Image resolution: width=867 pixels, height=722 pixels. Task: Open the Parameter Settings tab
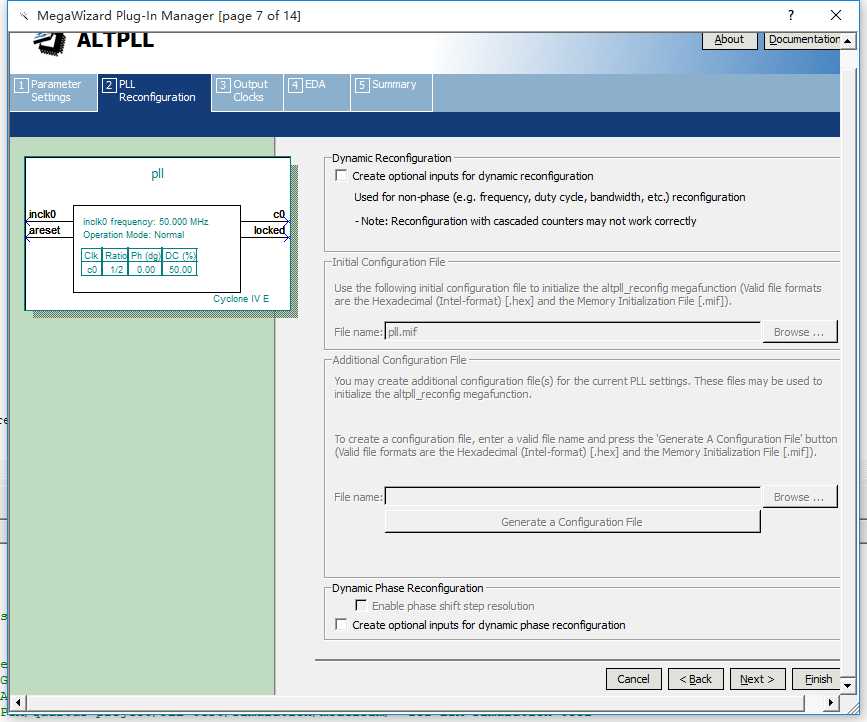click(54, 92)
